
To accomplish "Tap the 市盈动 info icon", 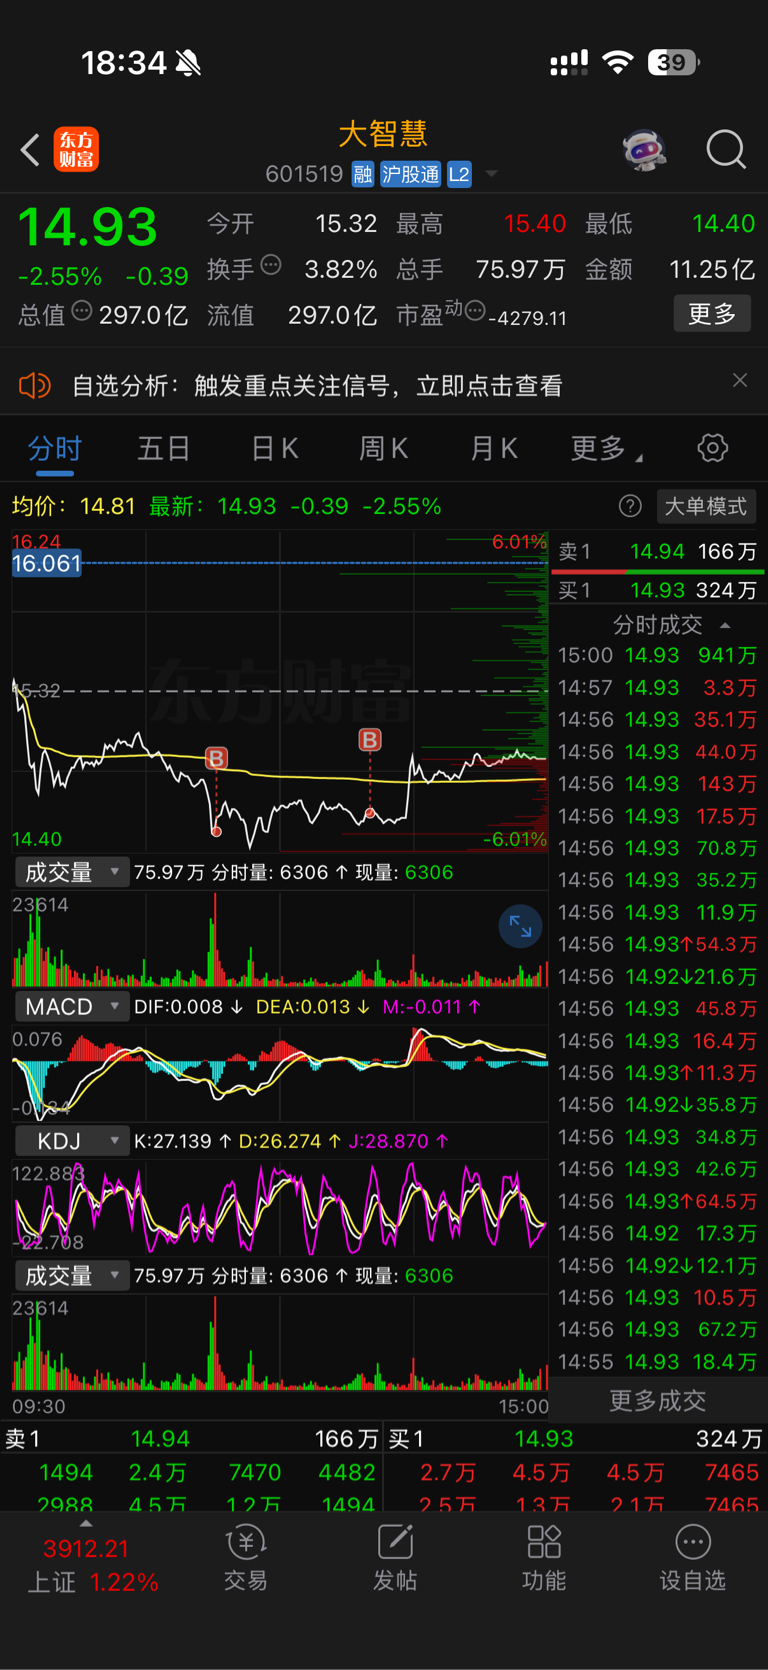I will (x=475, y=310).
